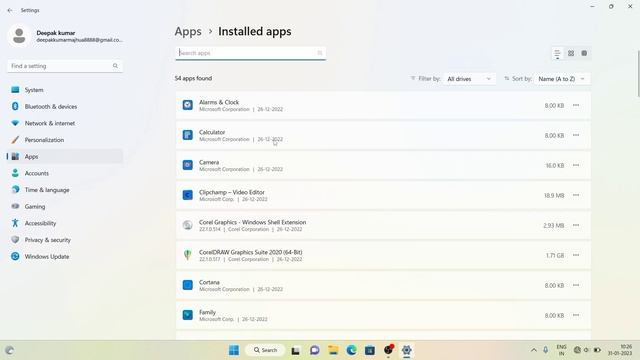Open the Windows Start menu
640x360 pixels.
point(234,350)
